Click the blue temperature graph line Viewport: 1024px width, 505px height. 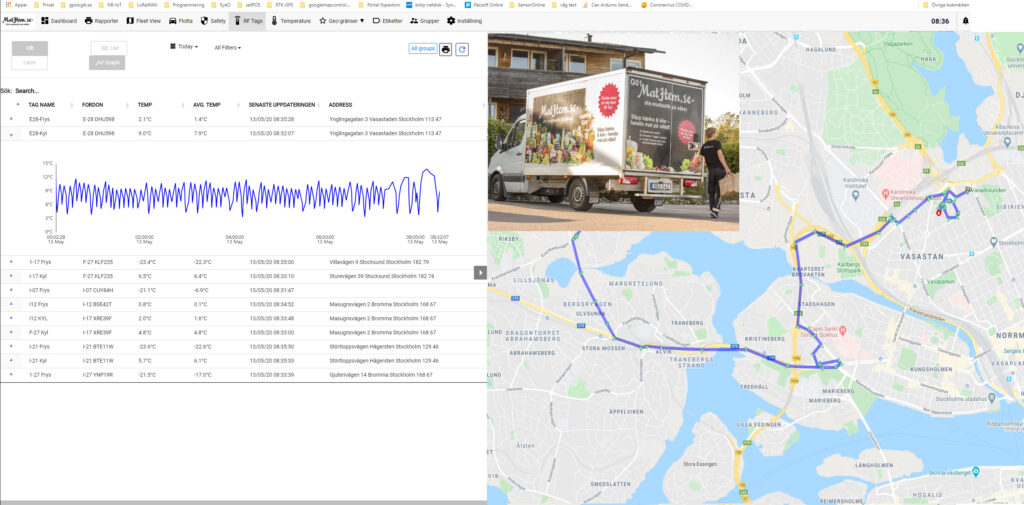coord(248,194)
